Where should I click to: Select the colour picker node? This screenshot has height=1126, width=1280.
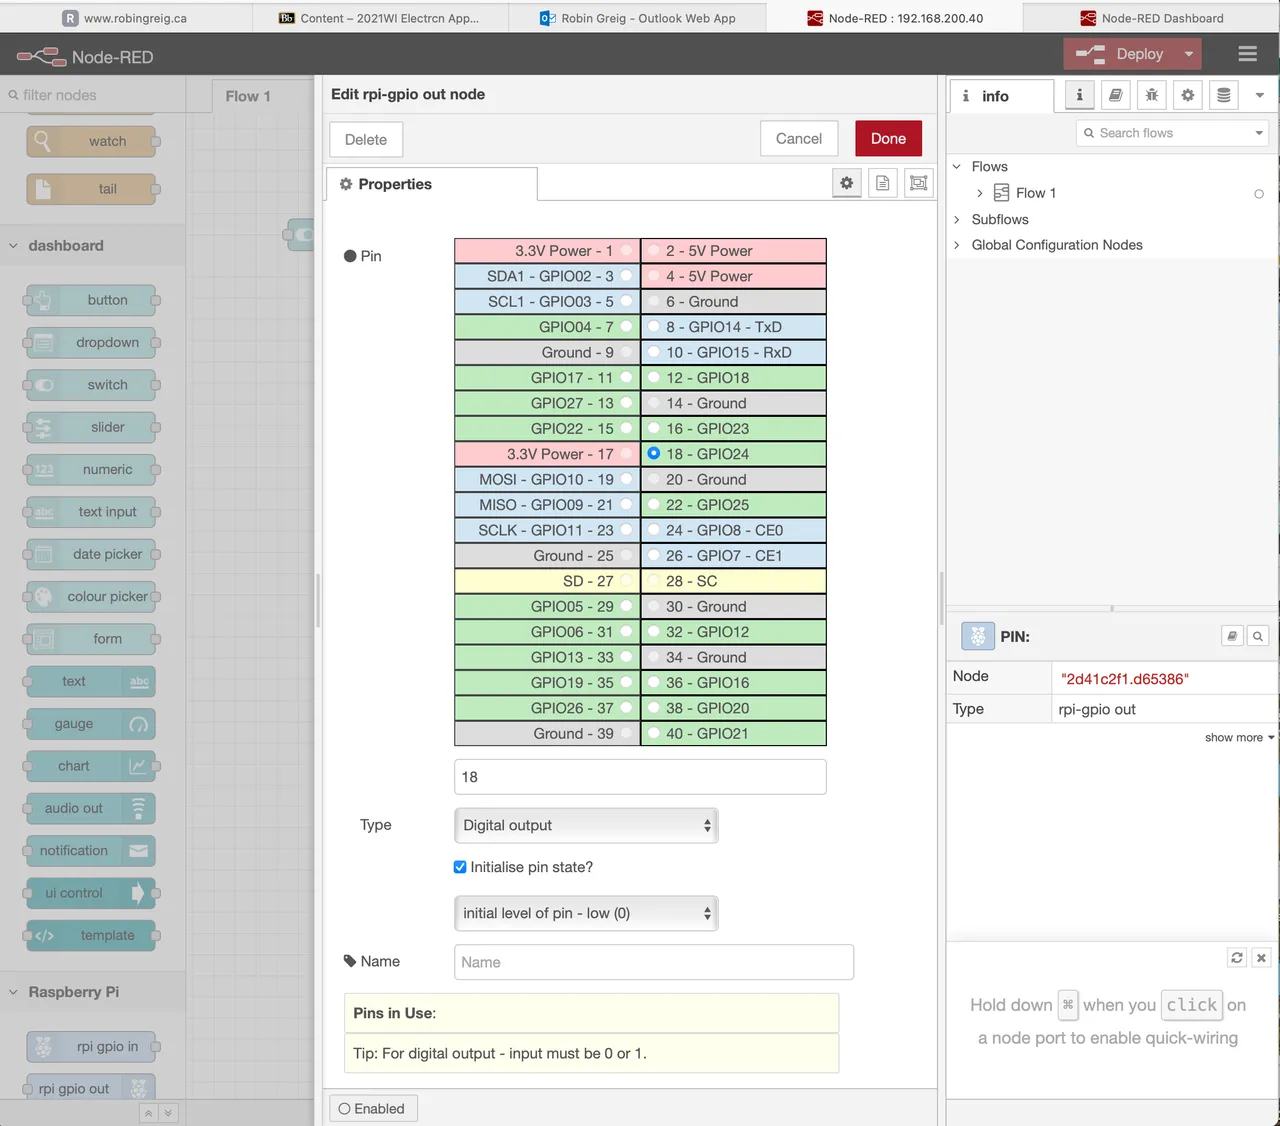pos(91,596)
